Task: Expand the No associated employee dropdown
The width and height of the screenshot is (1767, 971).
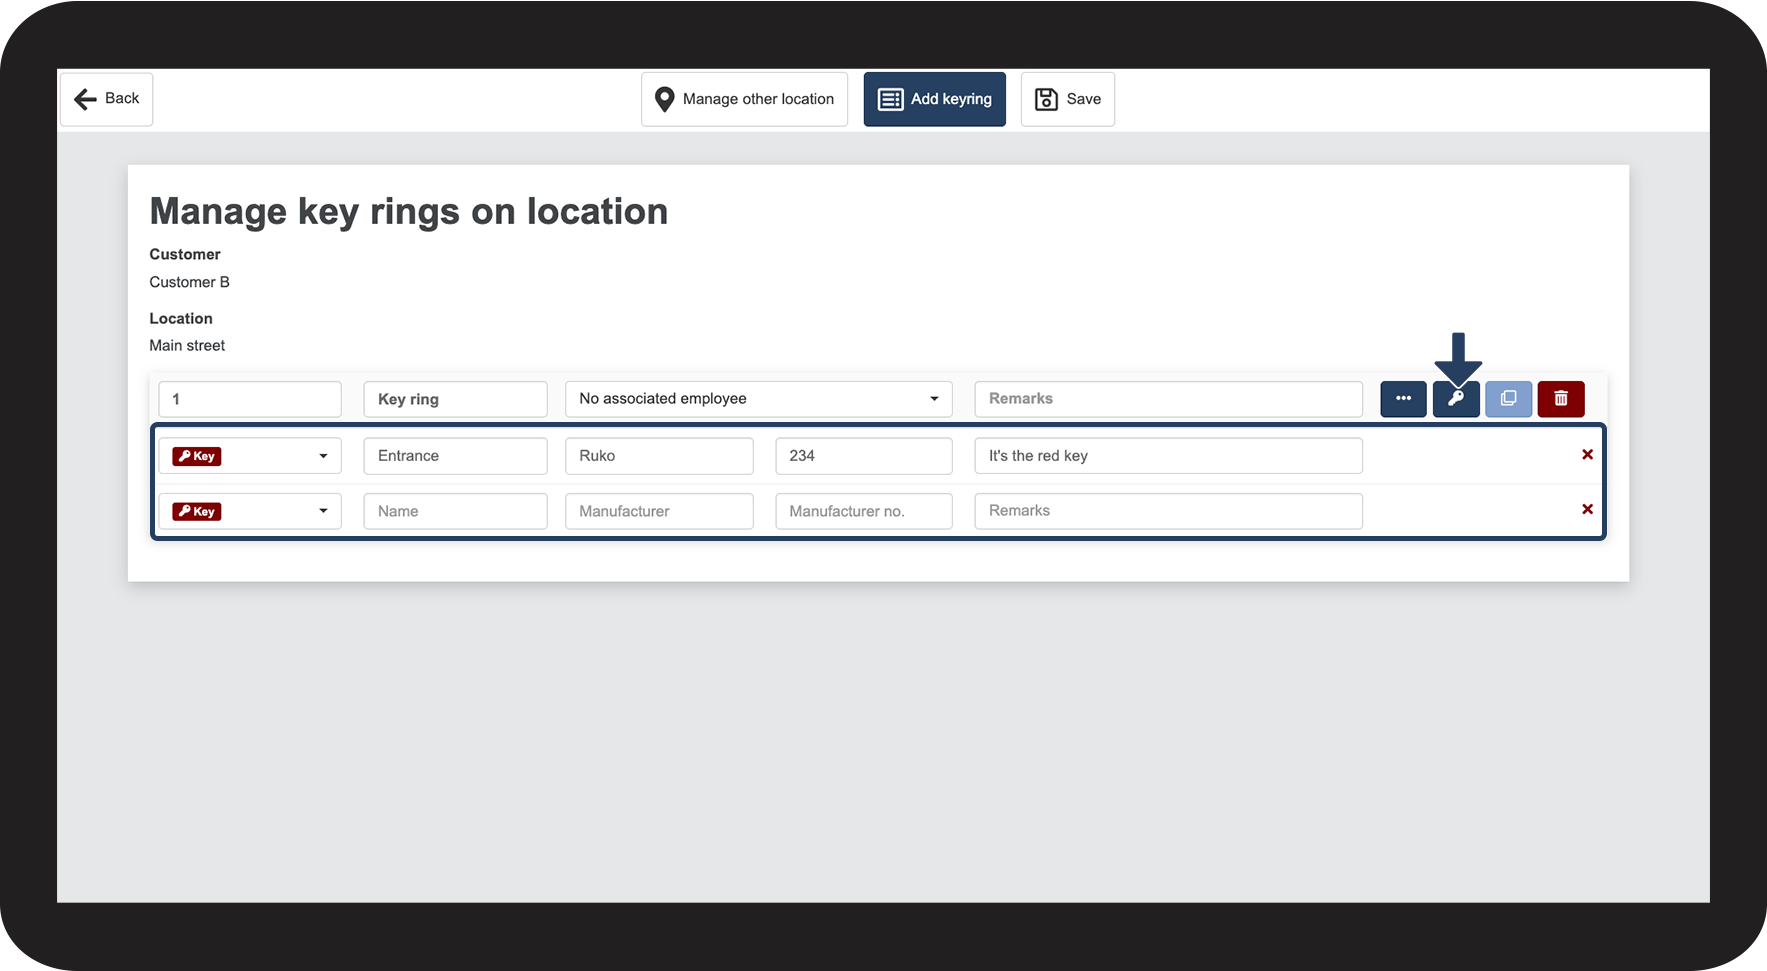Action: click(x=758, y=399)
